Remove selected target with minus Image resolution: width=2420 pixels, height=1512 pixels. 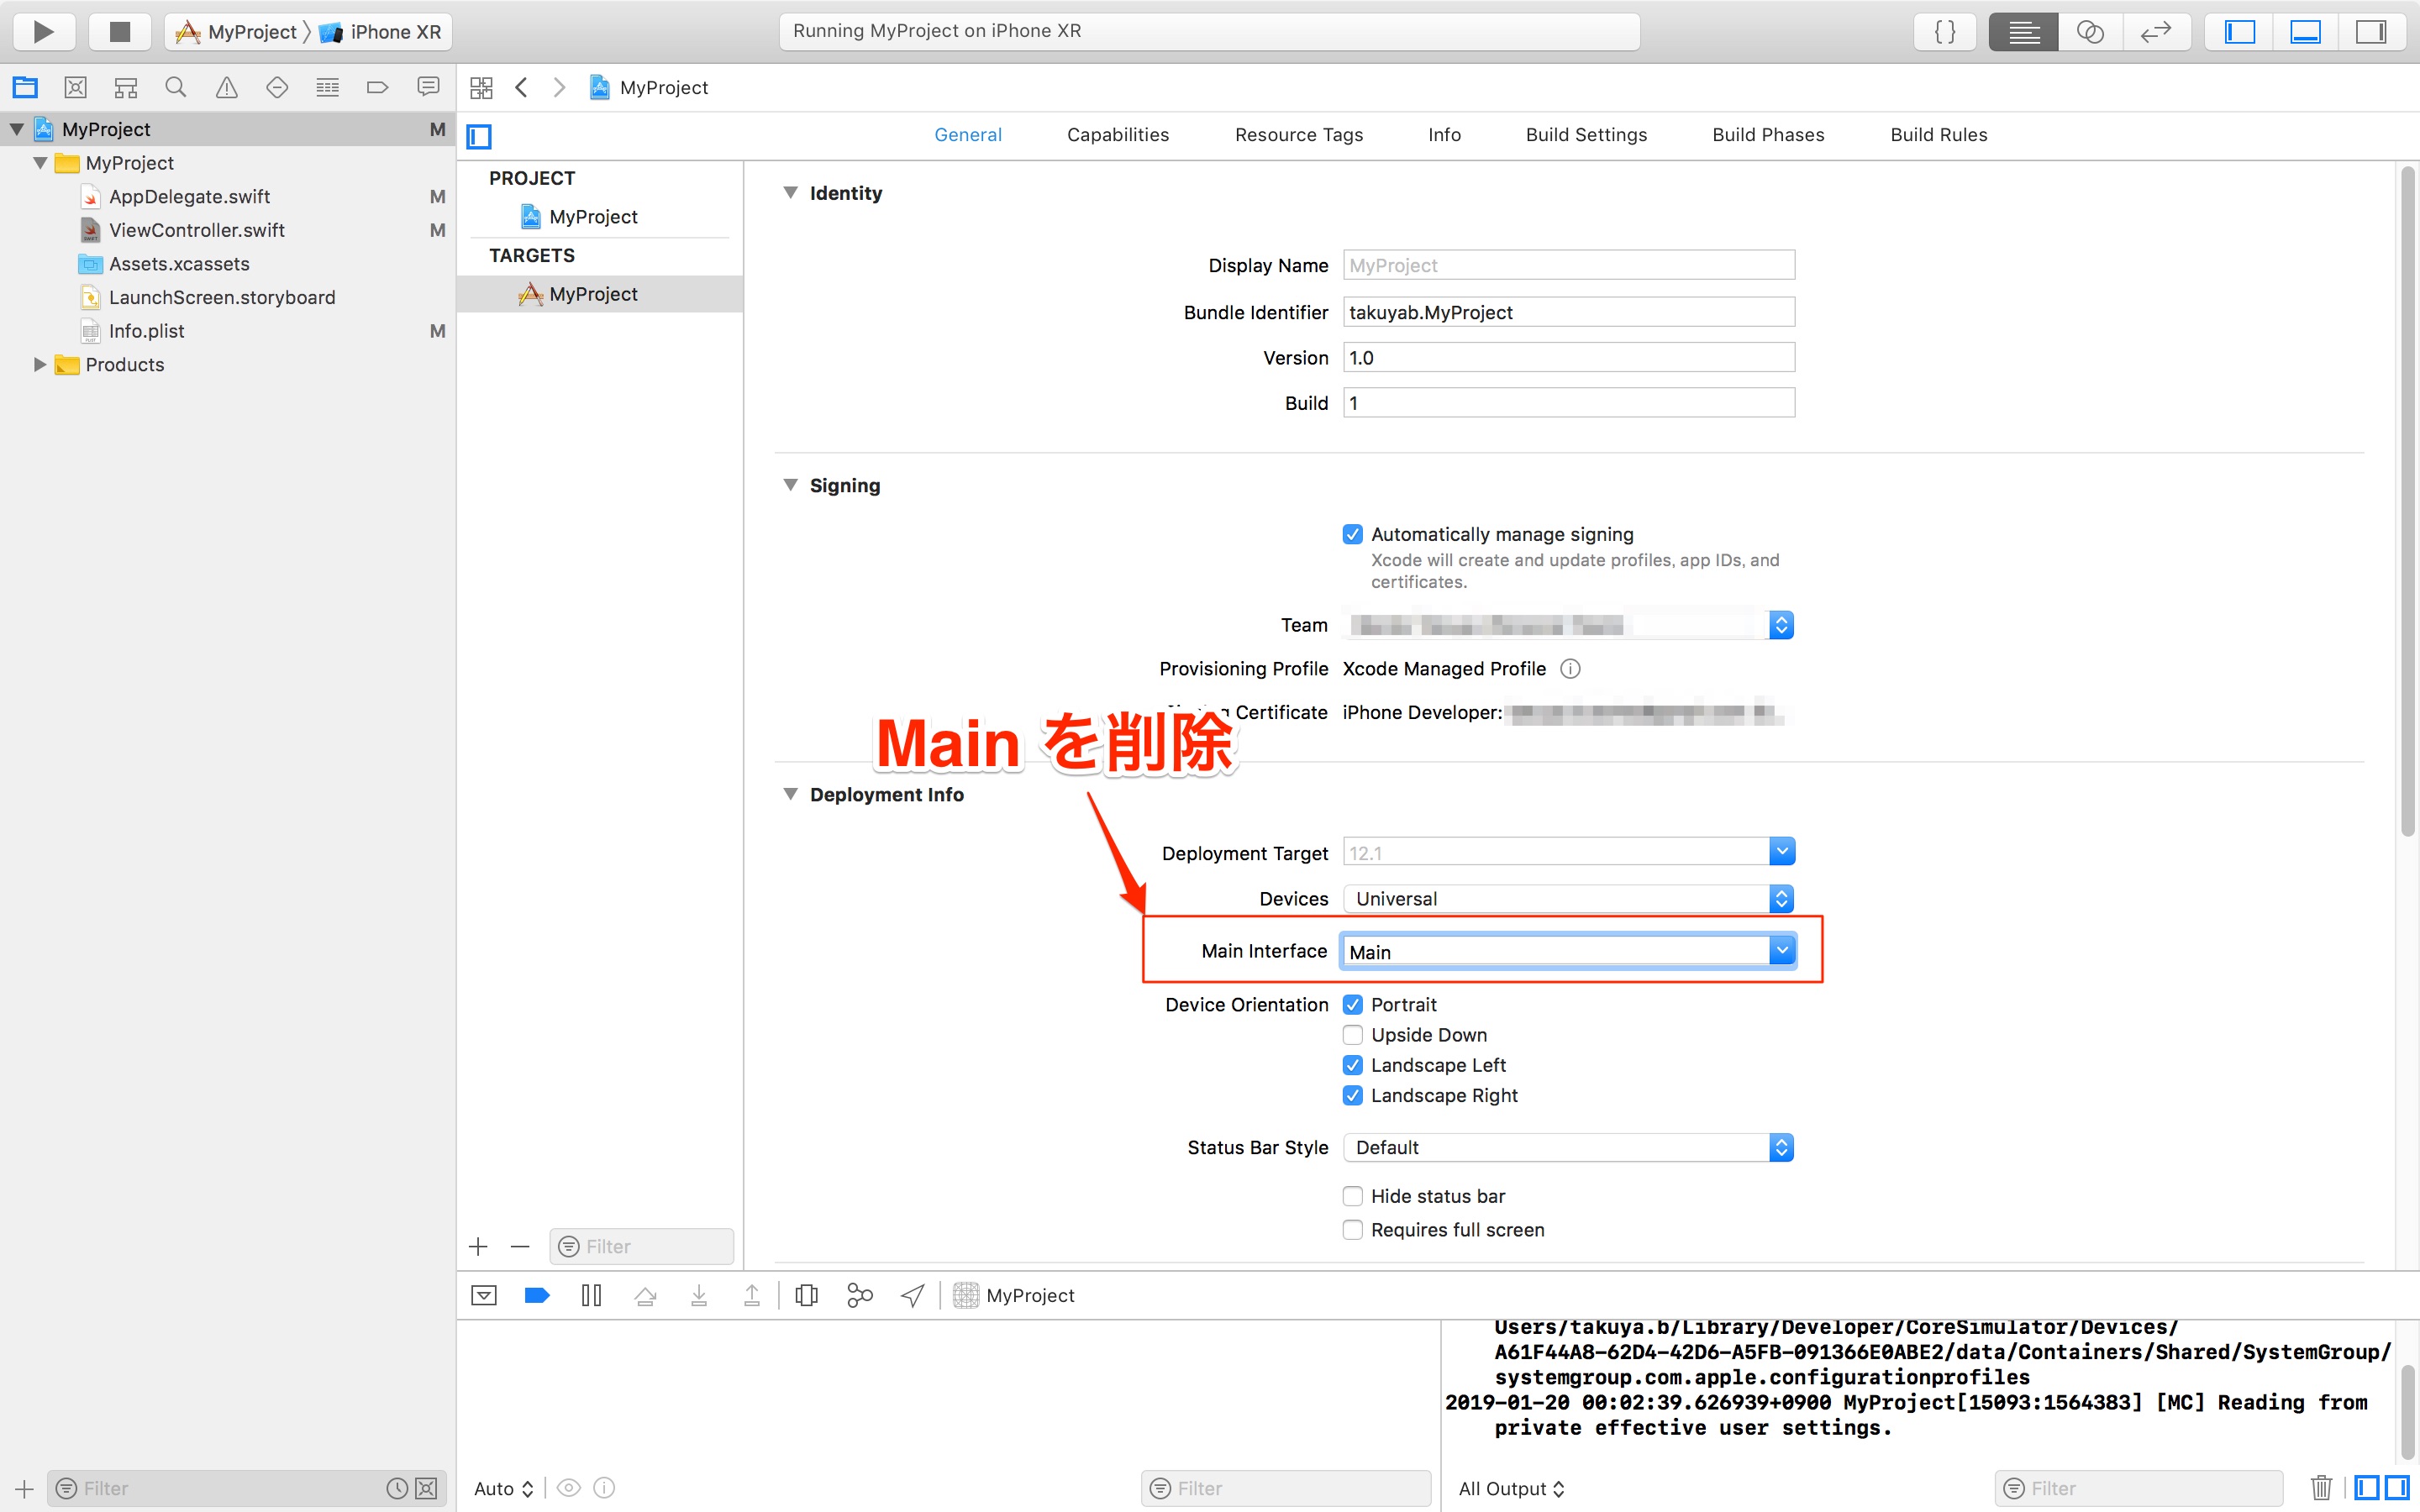[520, 1247]
